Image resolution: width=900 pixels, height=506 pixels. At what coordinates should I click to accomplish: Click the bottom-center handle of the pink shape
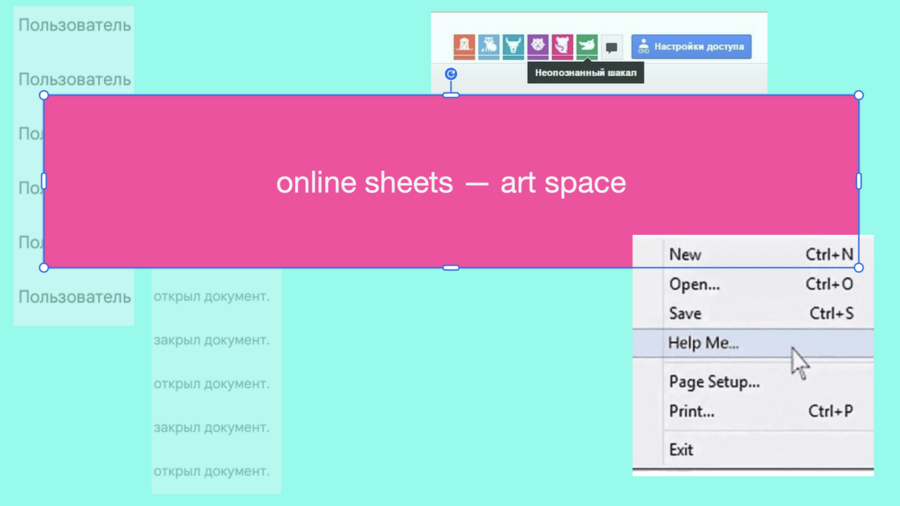click(x=451, y=268)
